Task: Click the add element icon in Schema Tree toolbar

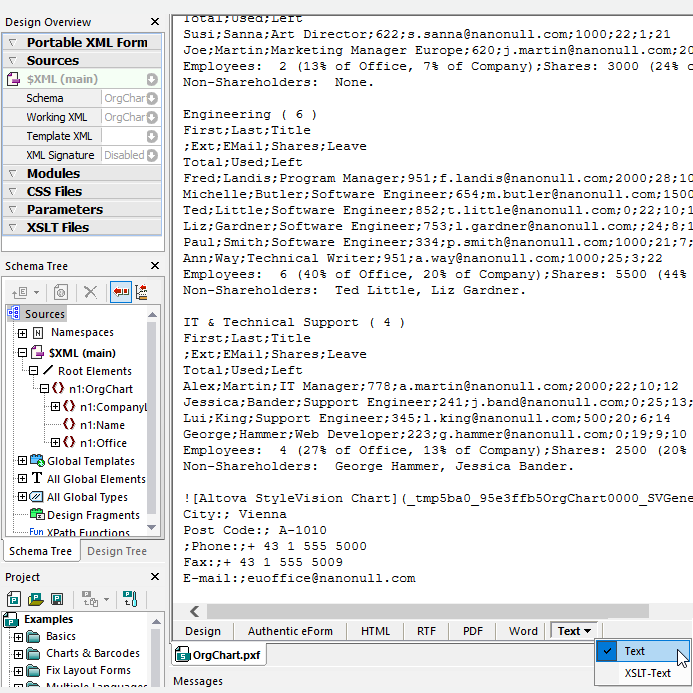Action: (x=21, y=291)
